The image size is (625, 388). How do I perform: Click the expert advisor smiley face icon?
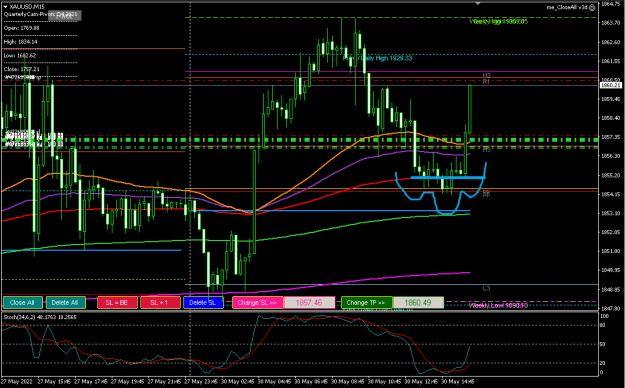tap(592, 7)
